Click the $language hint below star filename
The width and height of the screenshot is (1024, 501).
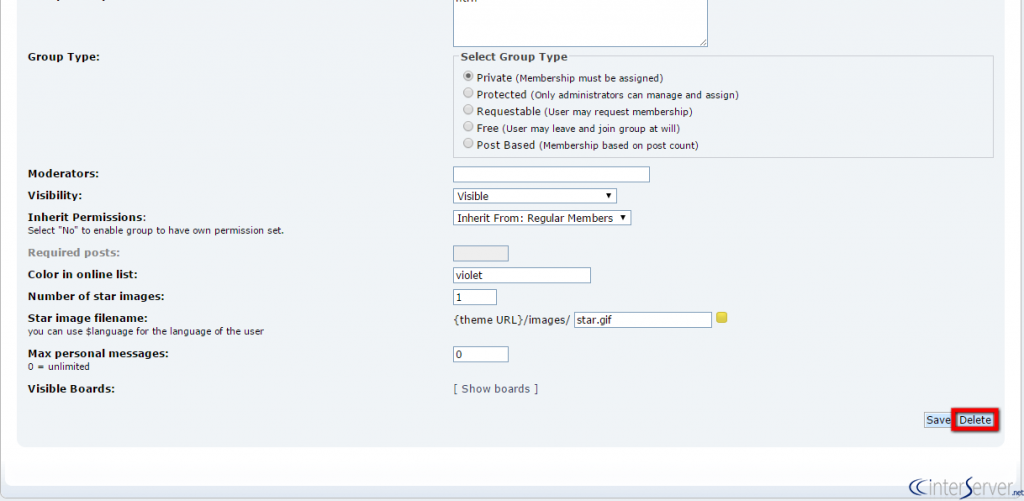point(146,331)
